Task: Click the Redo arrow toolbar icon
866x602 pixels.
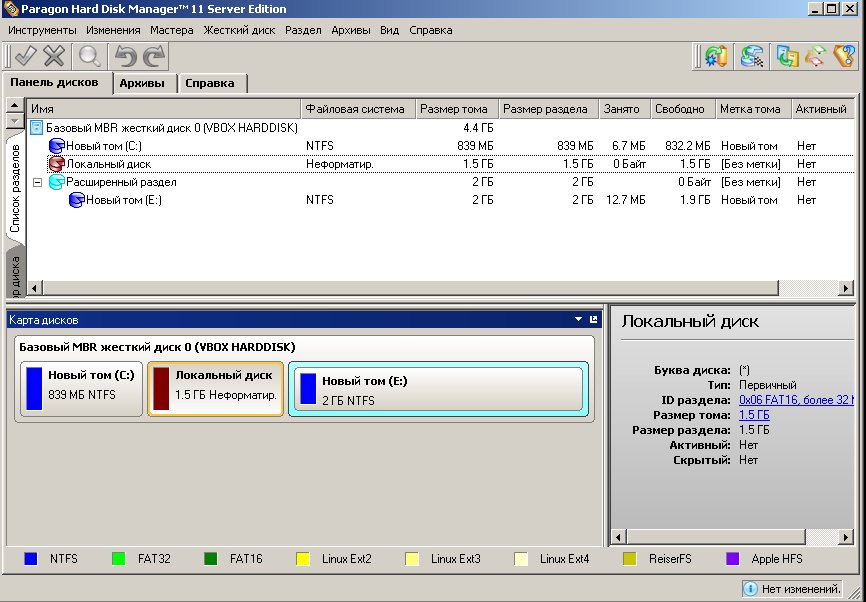Action: pos(153,56)
